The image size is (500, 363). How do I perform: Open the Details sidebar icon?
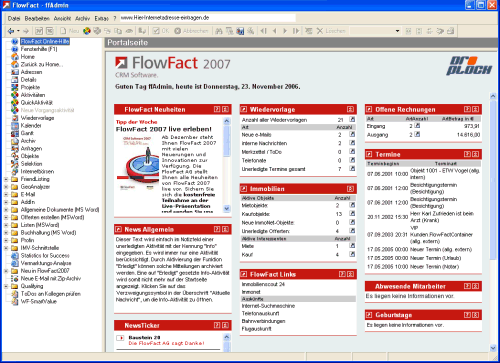point(15,80)
